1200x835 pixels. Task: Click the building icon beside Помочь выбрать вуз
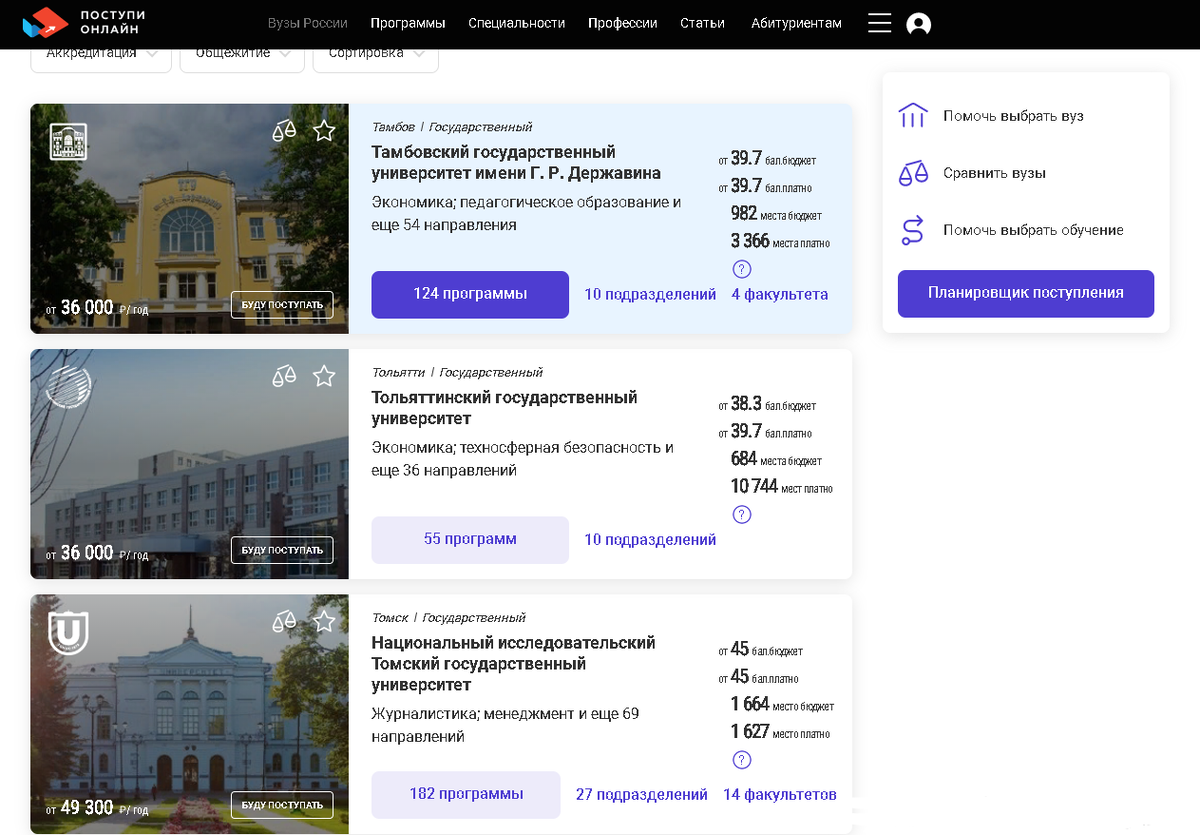pos(913,116)
